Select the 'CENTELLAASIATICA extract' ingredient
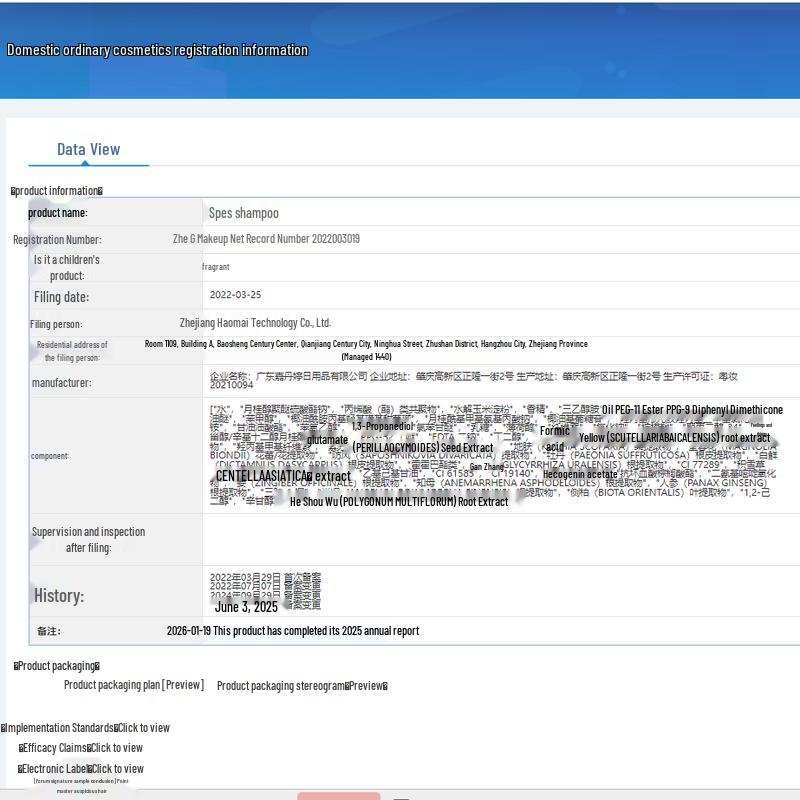This screenshot has height=800, width=800. (283, 476)
